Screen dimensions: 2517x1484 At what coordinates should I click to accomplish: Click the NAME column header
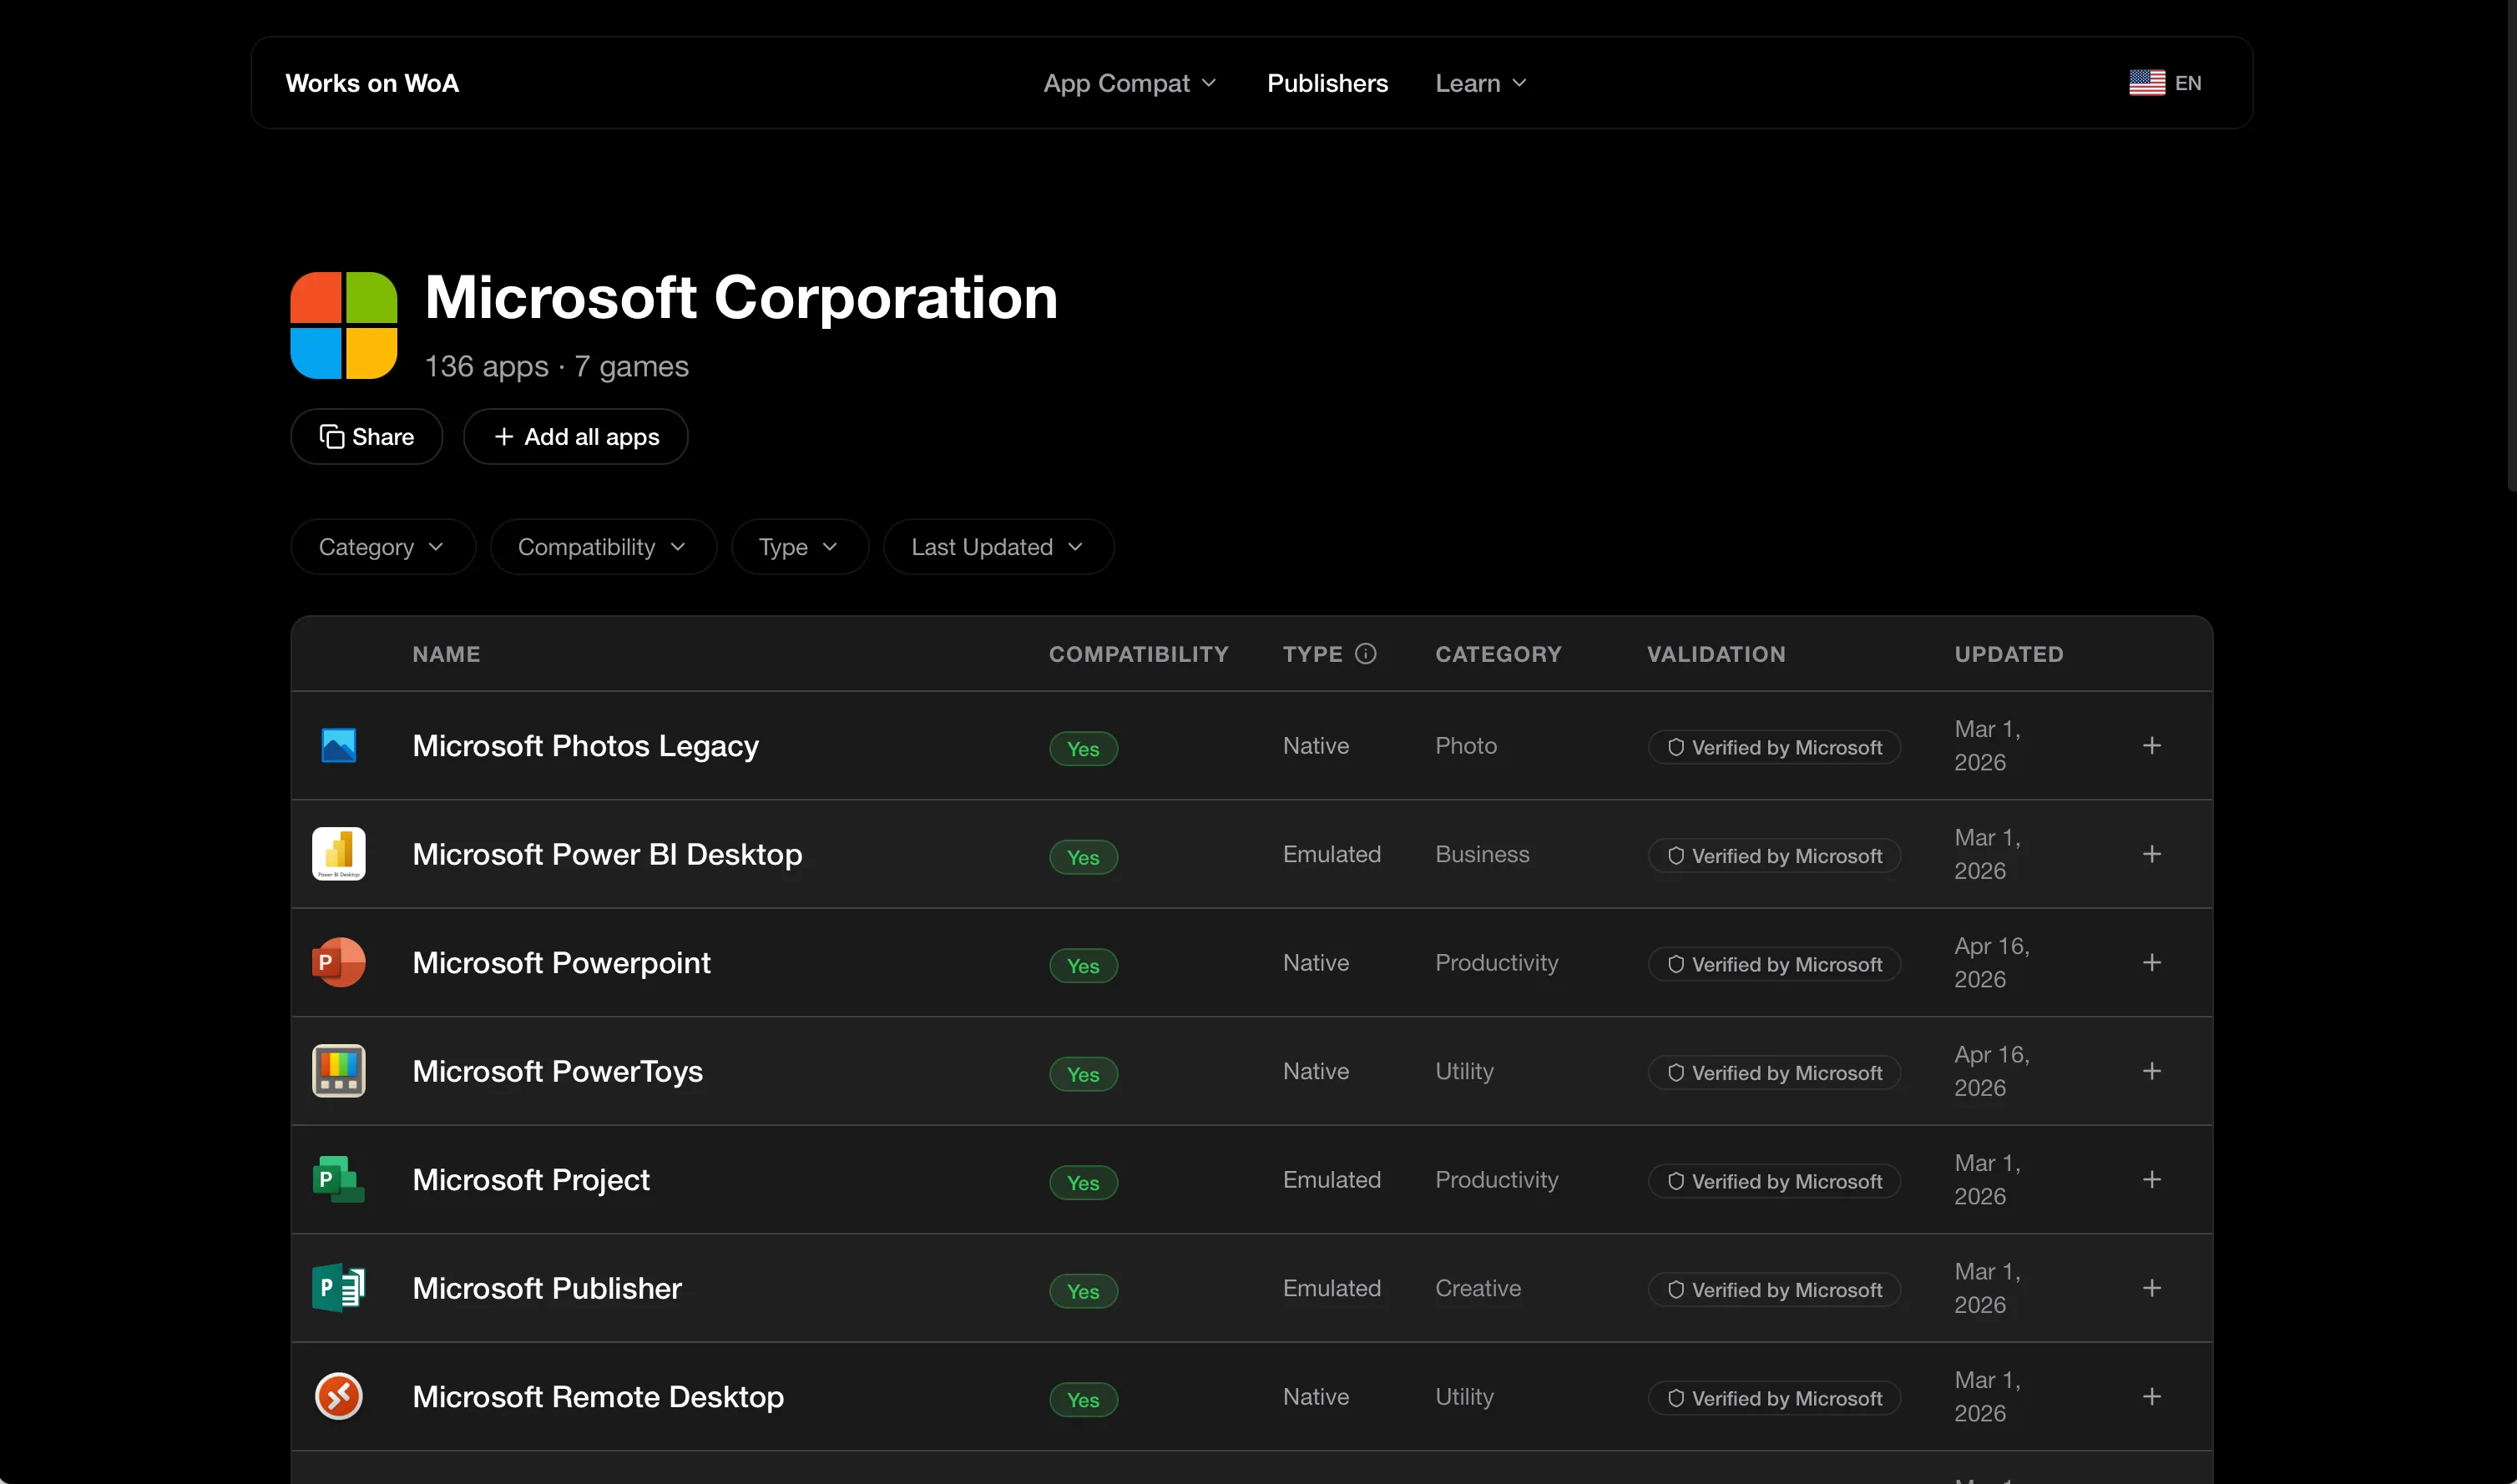click(x=447, y=654)
